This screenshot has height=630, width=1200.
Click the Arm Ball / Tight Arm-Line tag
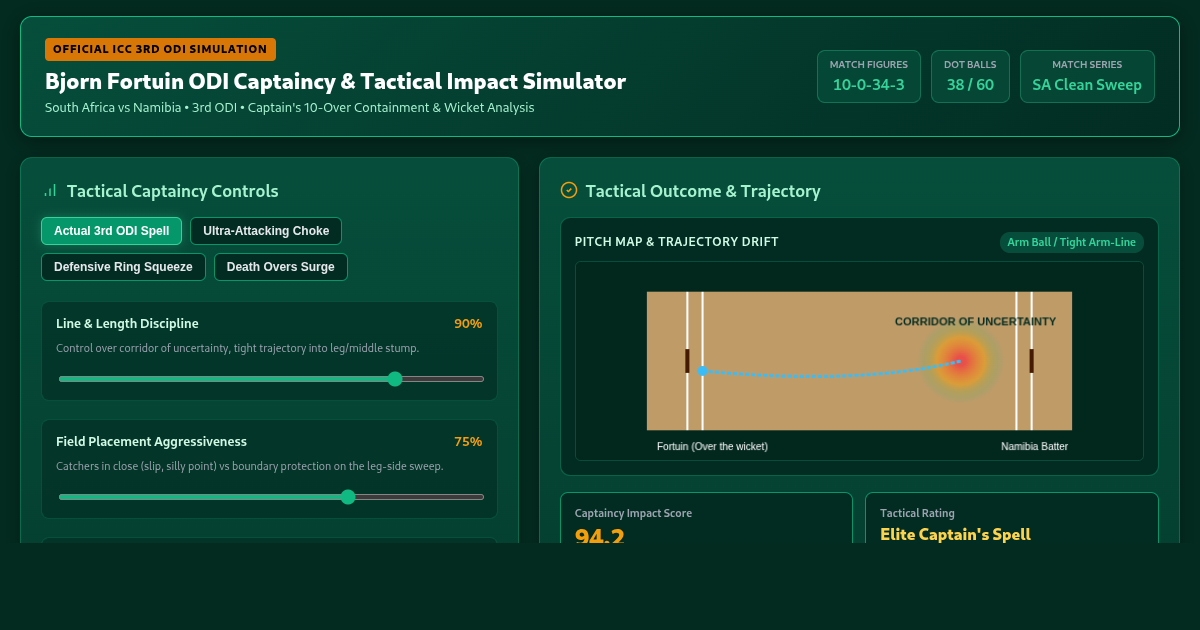point(1072,242)
